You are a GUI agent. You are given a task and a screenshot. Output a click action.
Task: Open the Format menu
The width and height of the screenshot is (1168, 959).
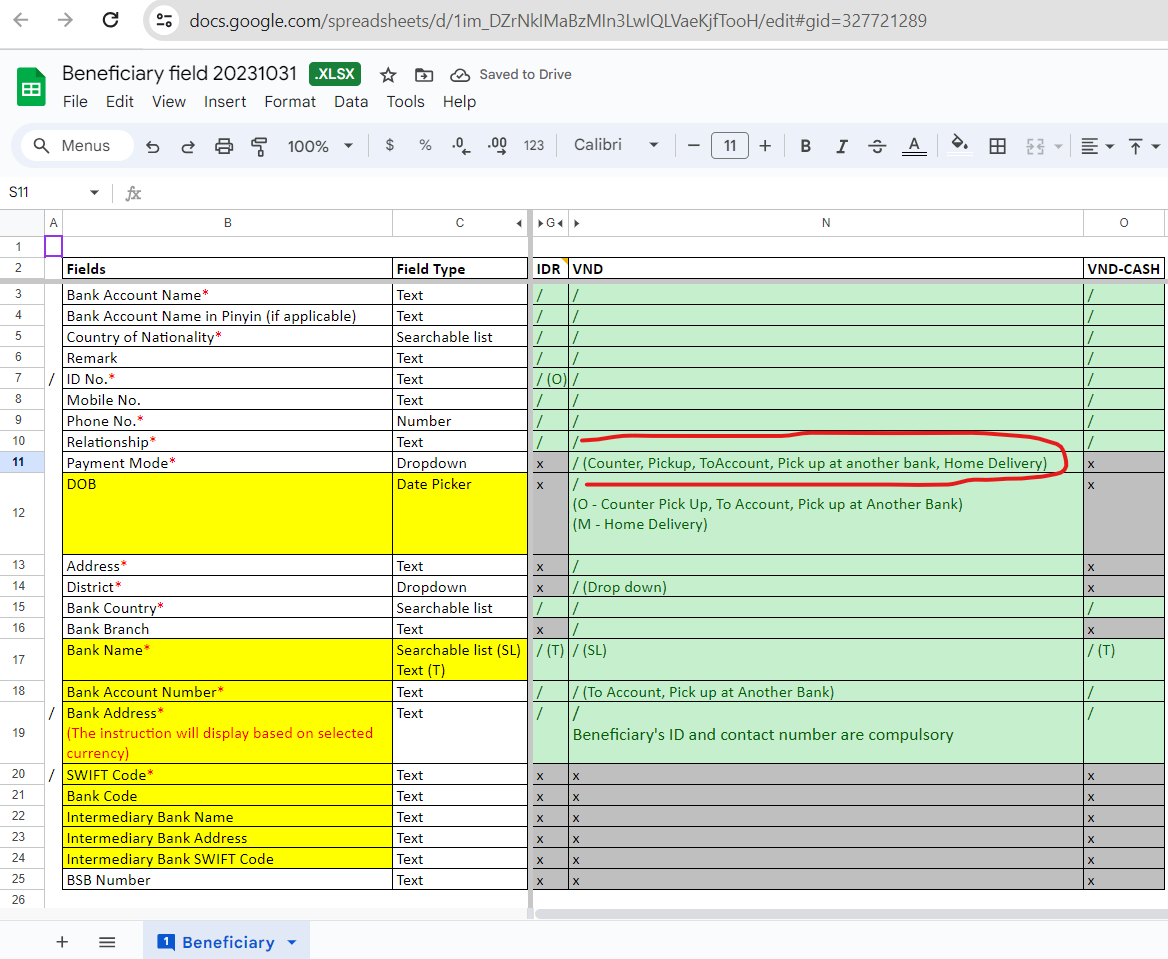point(290,102)
